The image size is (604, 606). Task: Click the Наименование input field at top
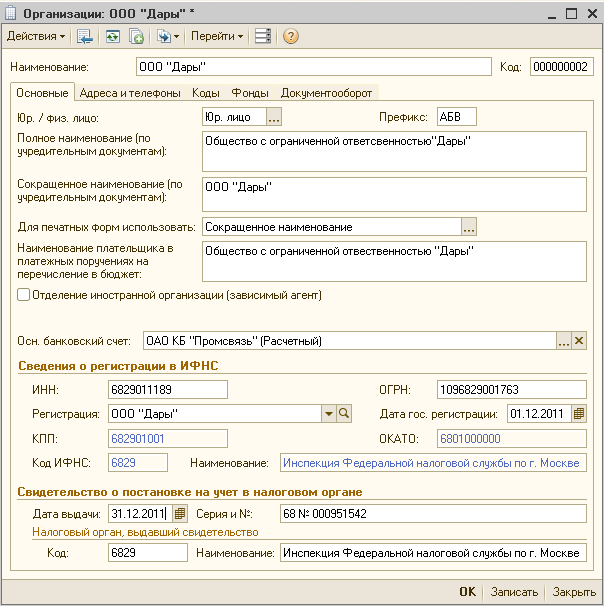point(313,67)
